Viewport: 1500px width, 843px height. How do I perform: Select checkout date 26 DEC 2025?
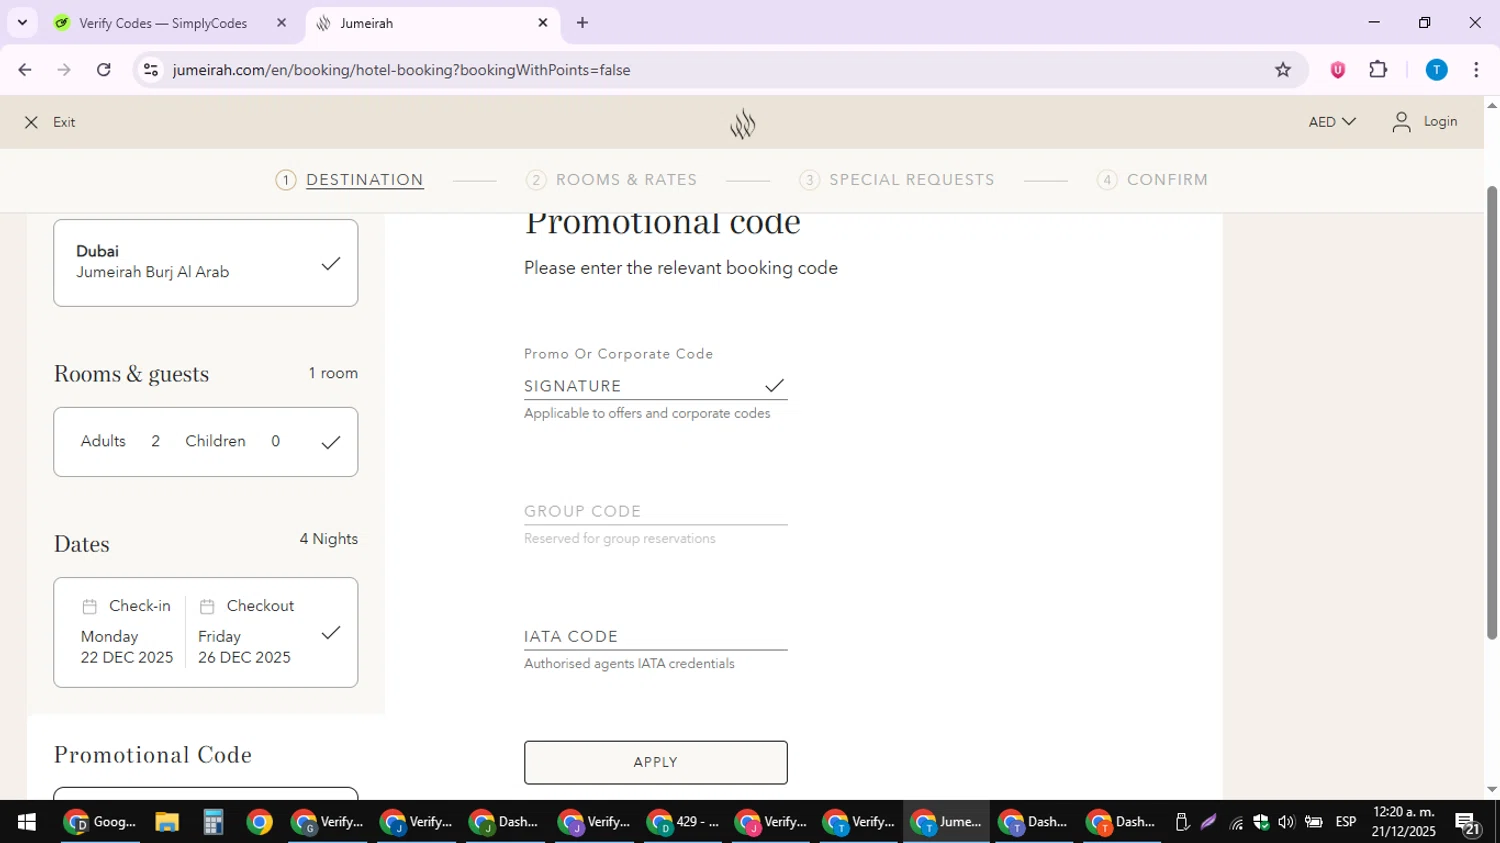[x=244, y=647]
